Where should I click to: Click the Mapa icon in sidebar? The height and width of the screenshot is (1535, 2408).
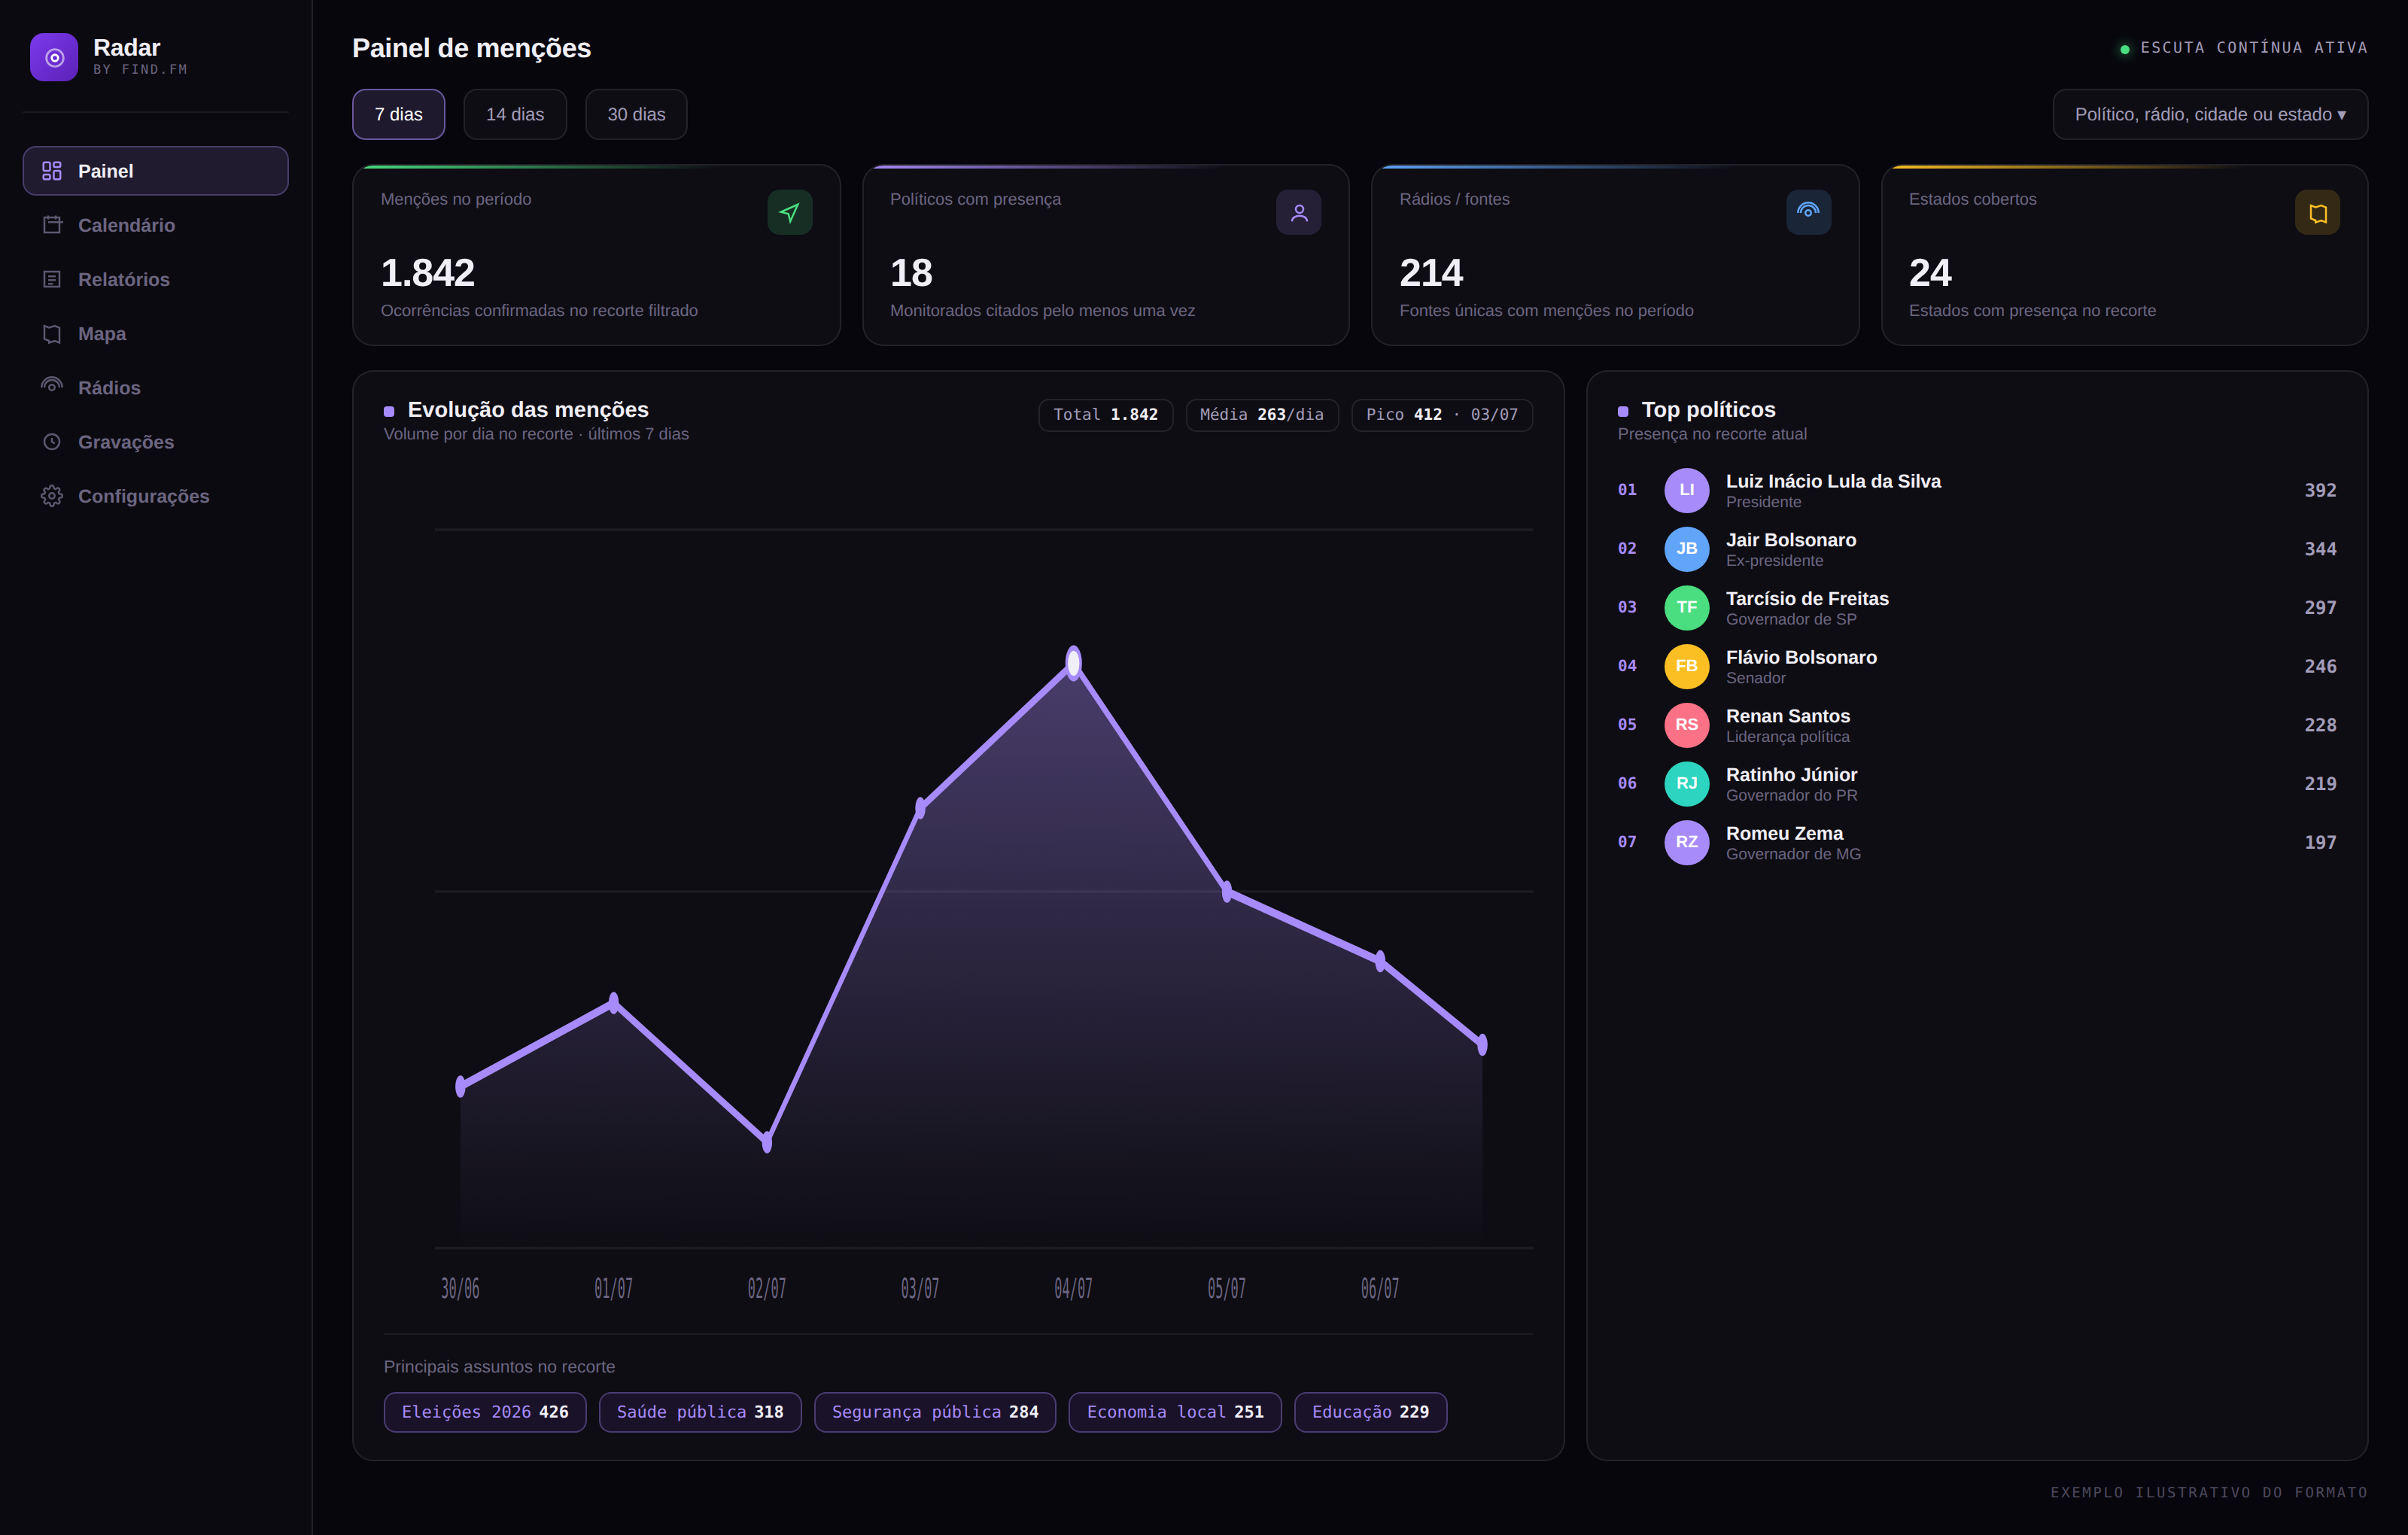(x=52, y=334)
